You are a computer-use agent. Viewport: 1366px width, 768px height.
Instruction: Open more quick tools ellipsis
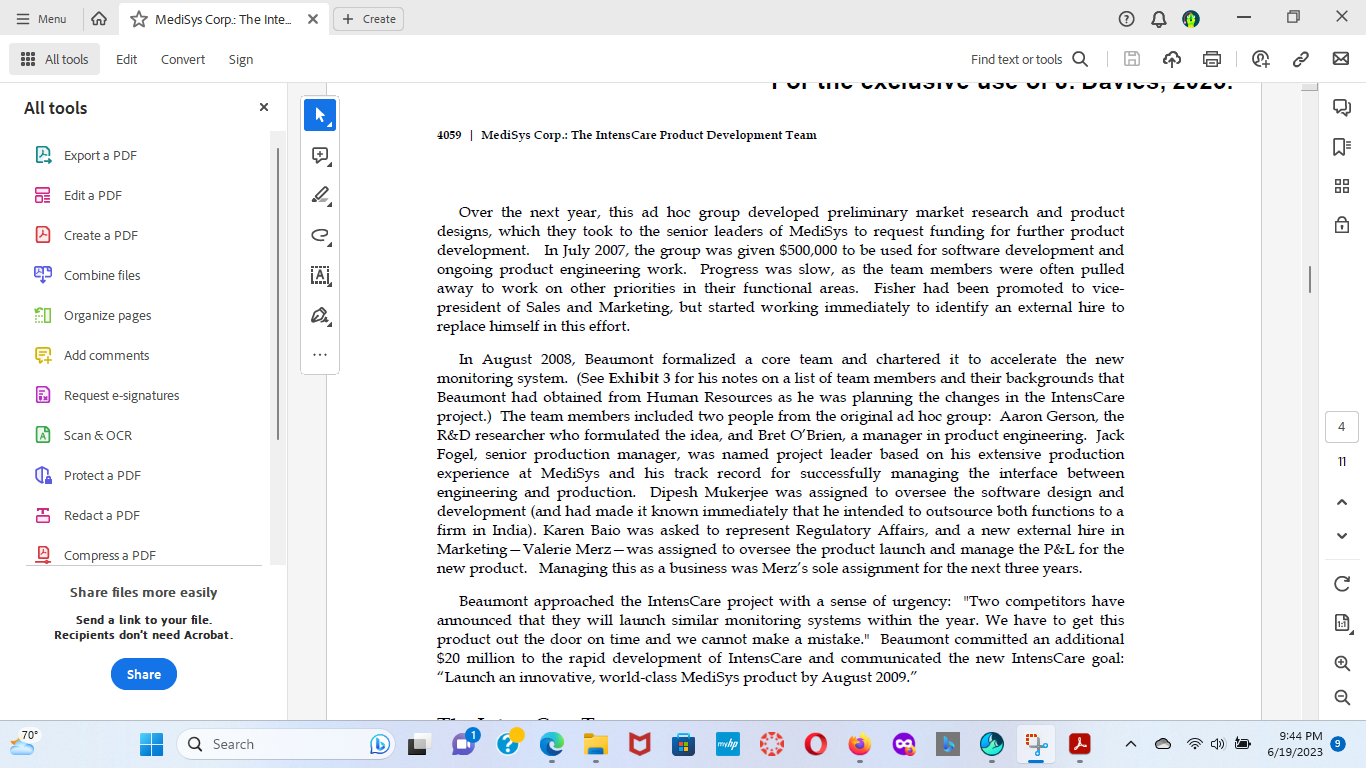(320, 354)
